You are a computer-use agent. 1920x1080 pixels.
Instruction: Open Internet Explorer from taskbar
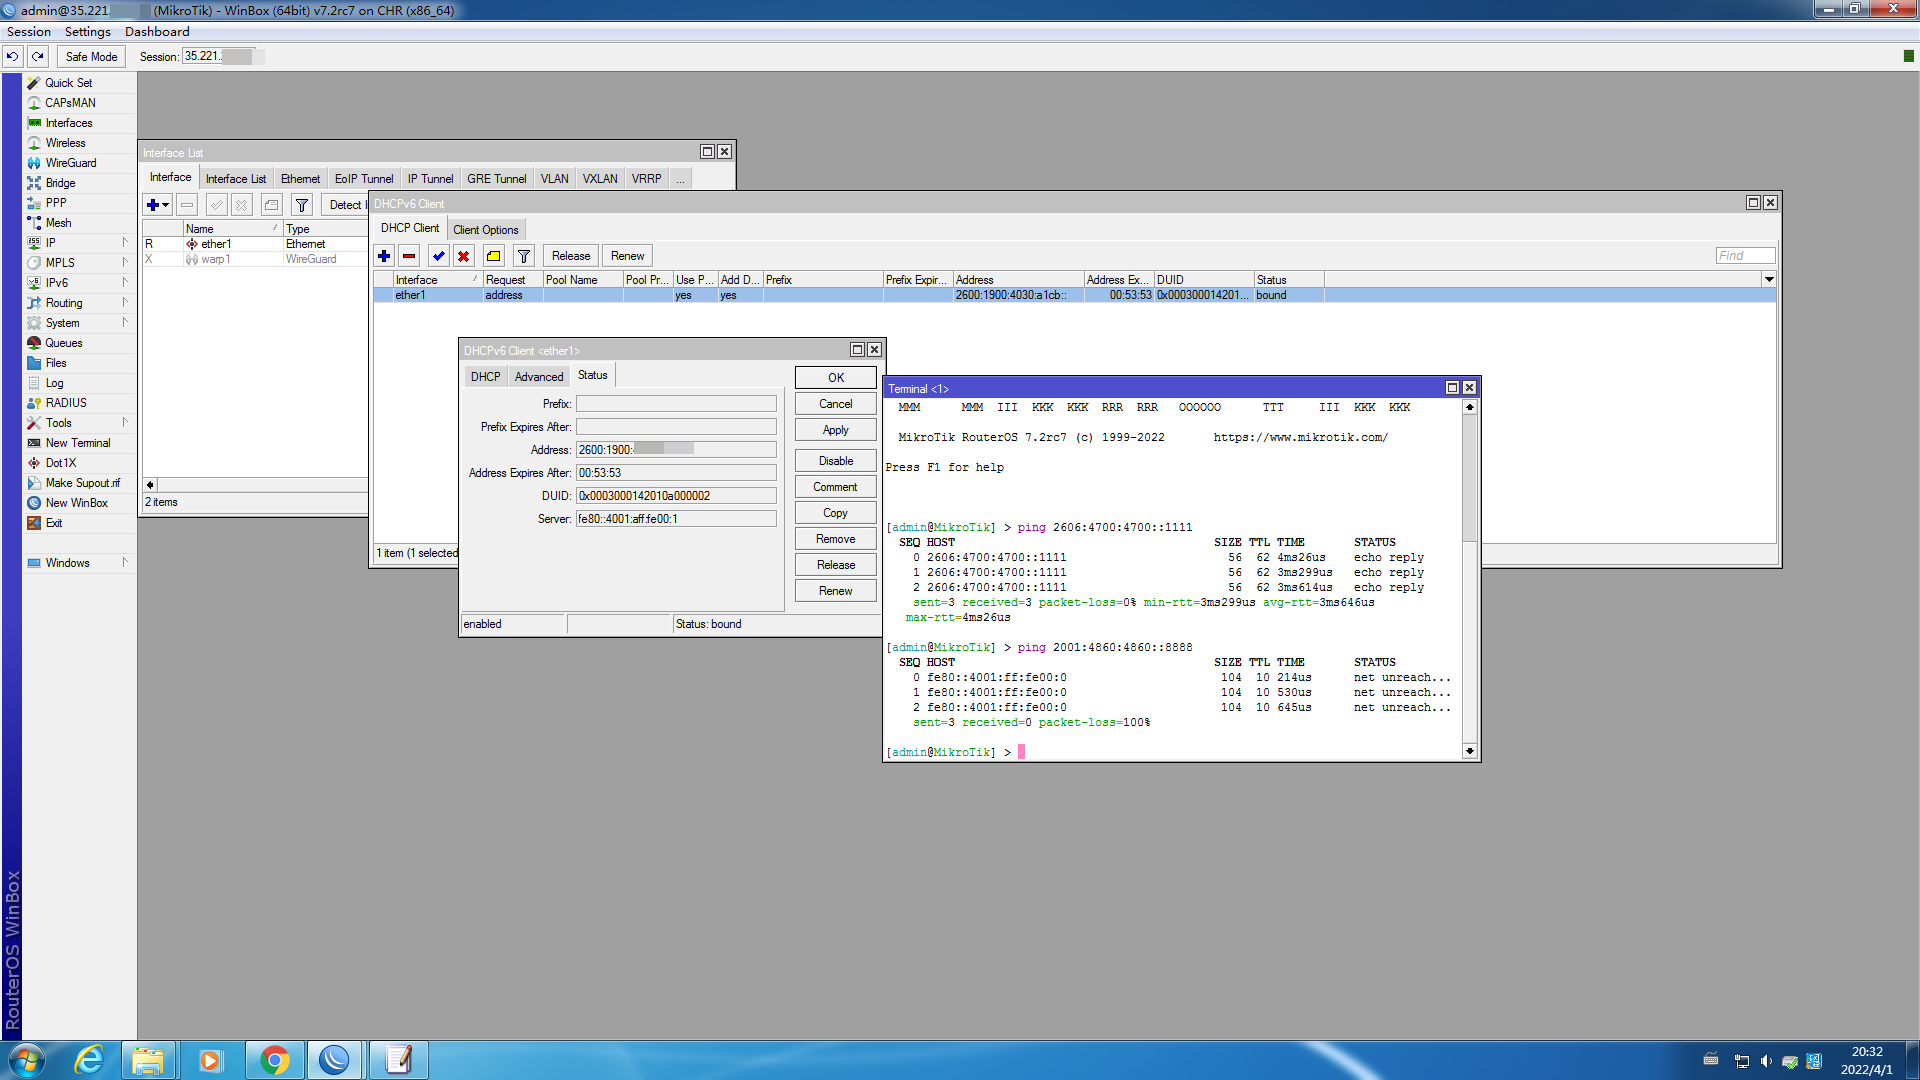90,1060
